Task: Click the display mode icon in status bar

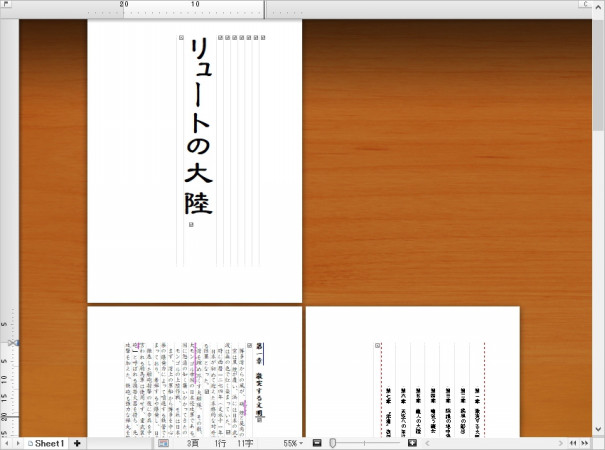Action: (x=163, y=443)
